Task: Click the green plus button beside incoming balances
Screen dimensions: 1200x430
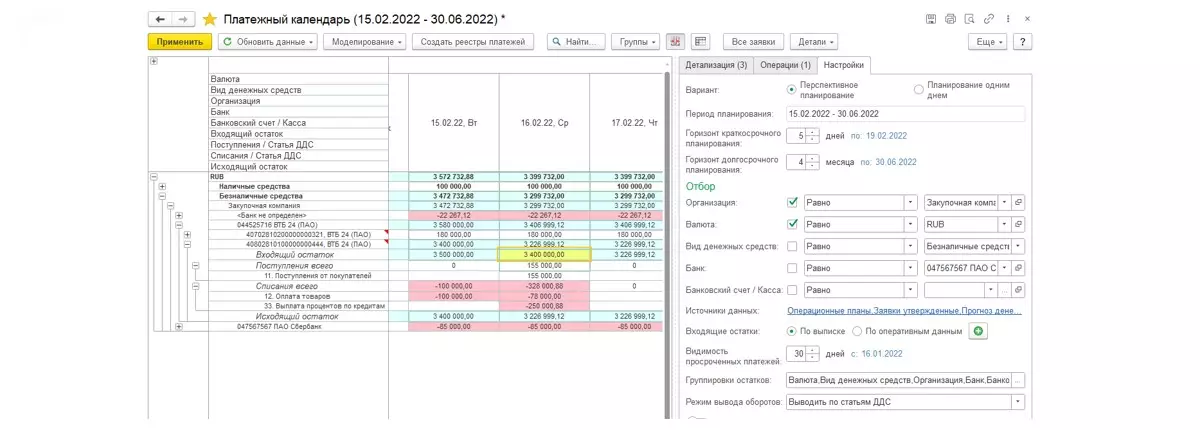Action: (978, 331)
